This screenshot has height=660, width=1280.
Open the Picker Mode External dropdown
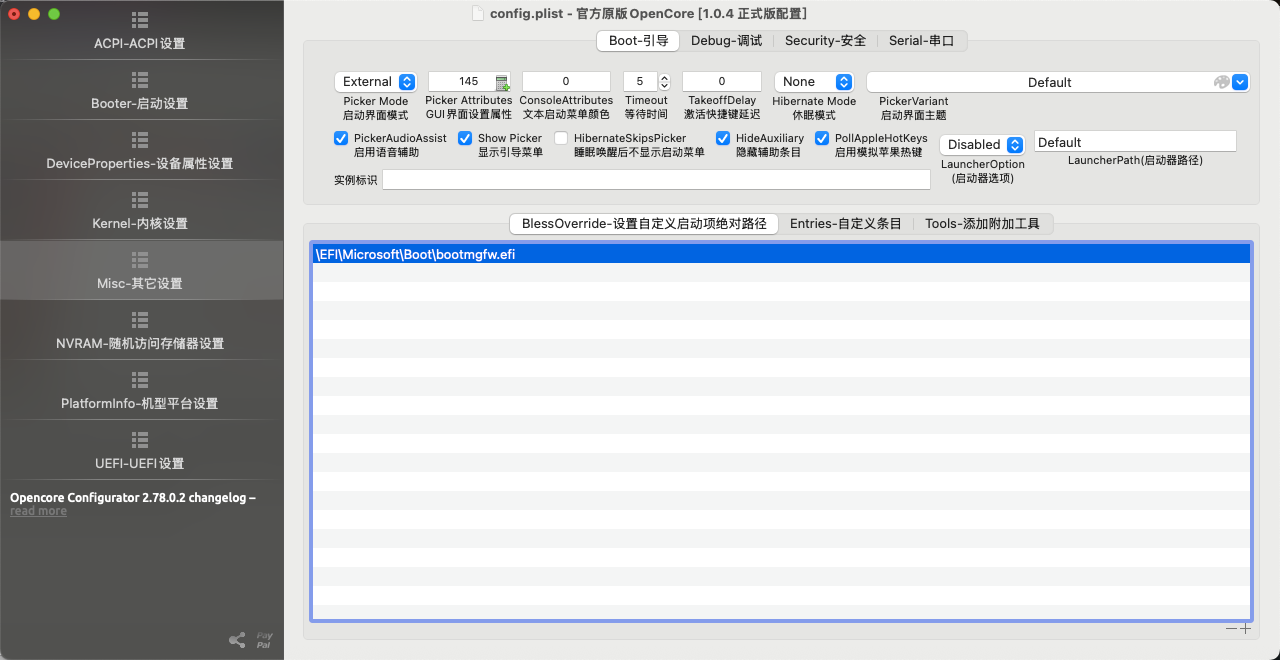click(375, 82)
